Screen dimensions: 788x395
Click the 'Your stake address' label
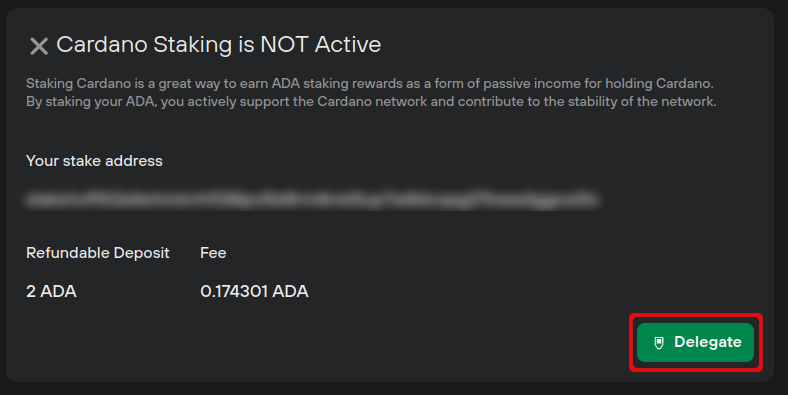coord(94,161)
